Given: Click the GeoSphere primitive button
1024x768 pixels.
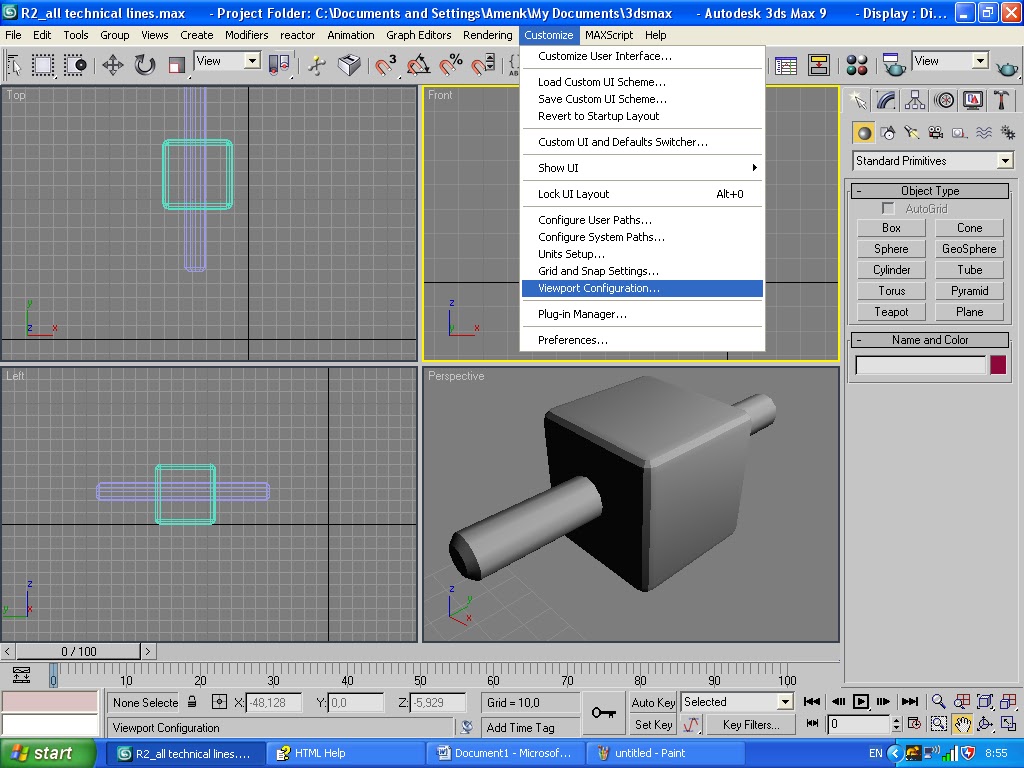Looking at the screenshot, I should pos(969,249).
